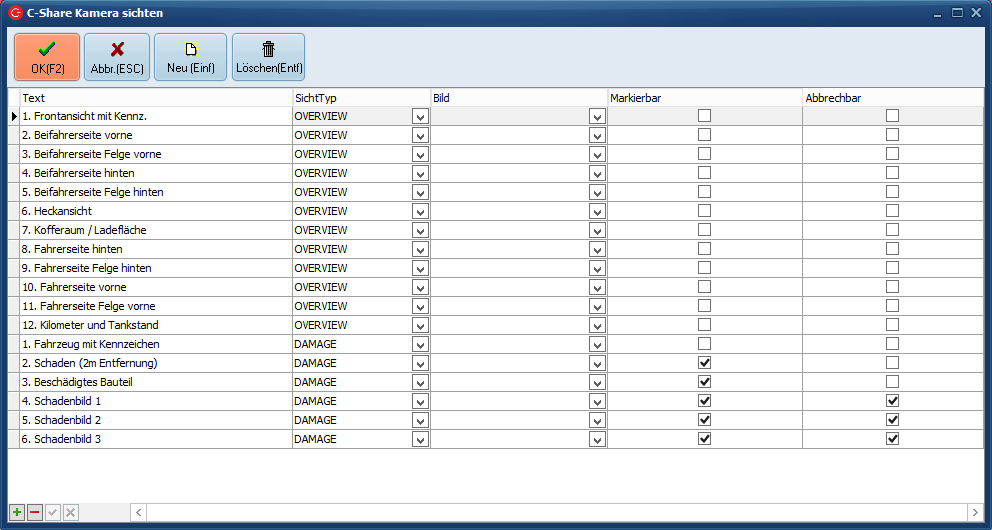Click green plus add-row icon at bottom
The image size is (992, 530).
tap(16, 512)
